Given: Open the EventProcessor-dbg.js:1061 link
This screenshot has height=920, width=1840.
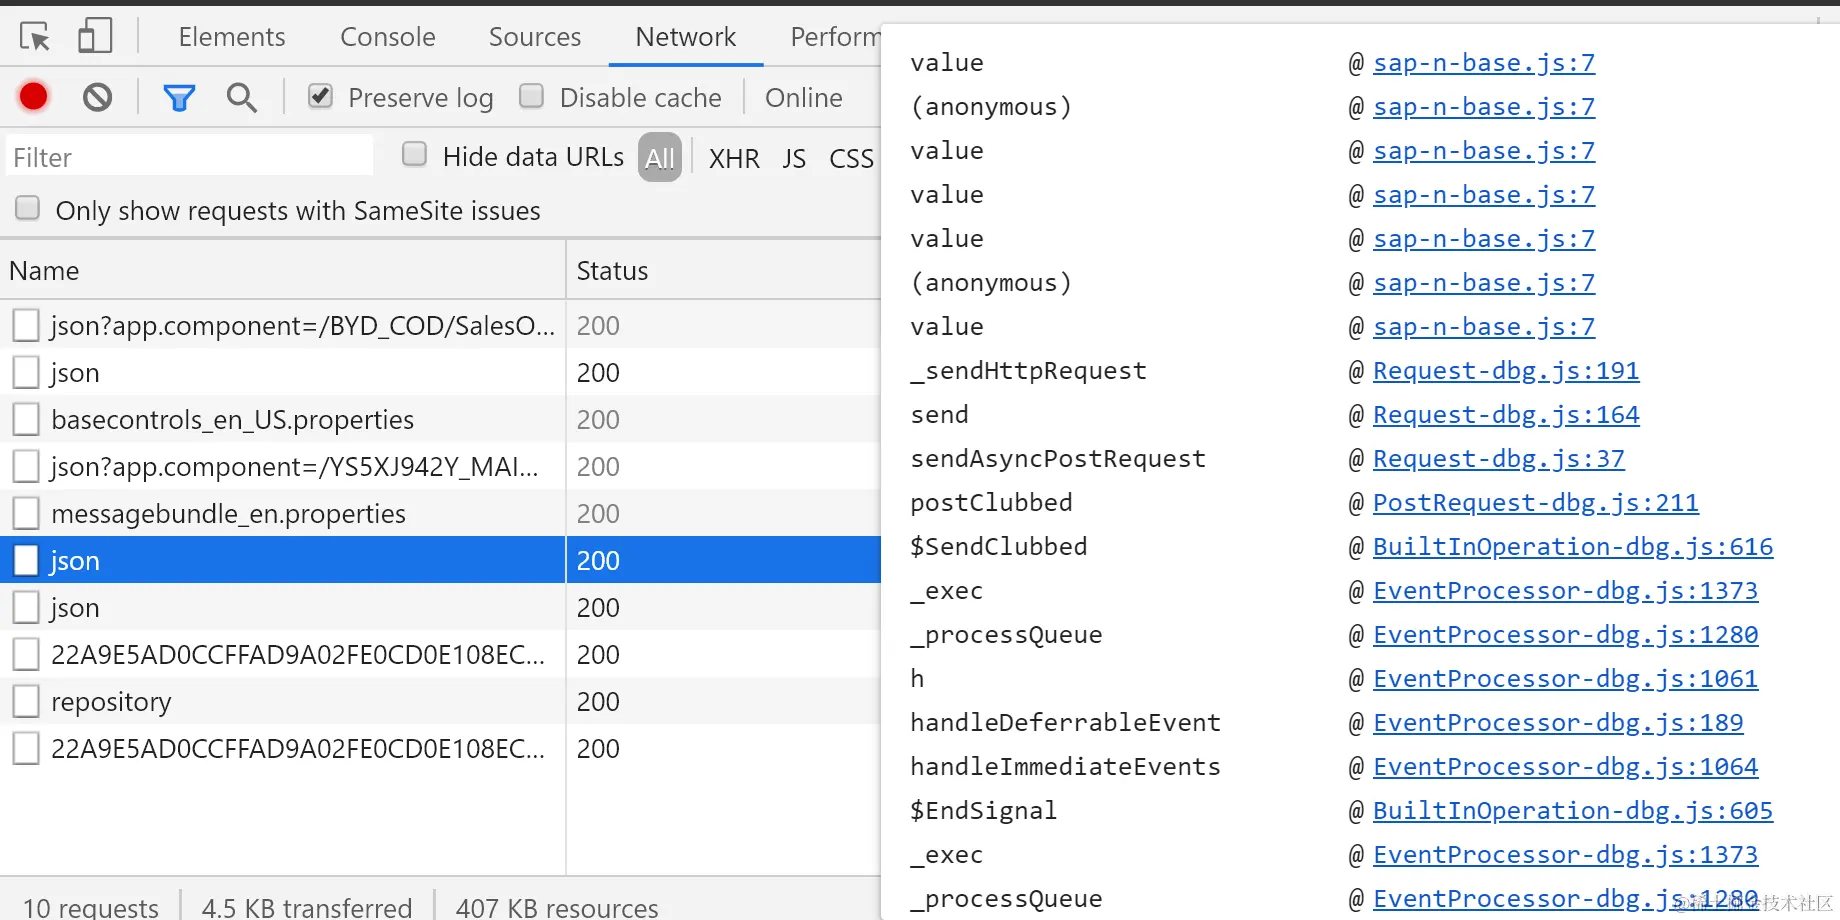Looking at the screenshot, I should 1565,679.
